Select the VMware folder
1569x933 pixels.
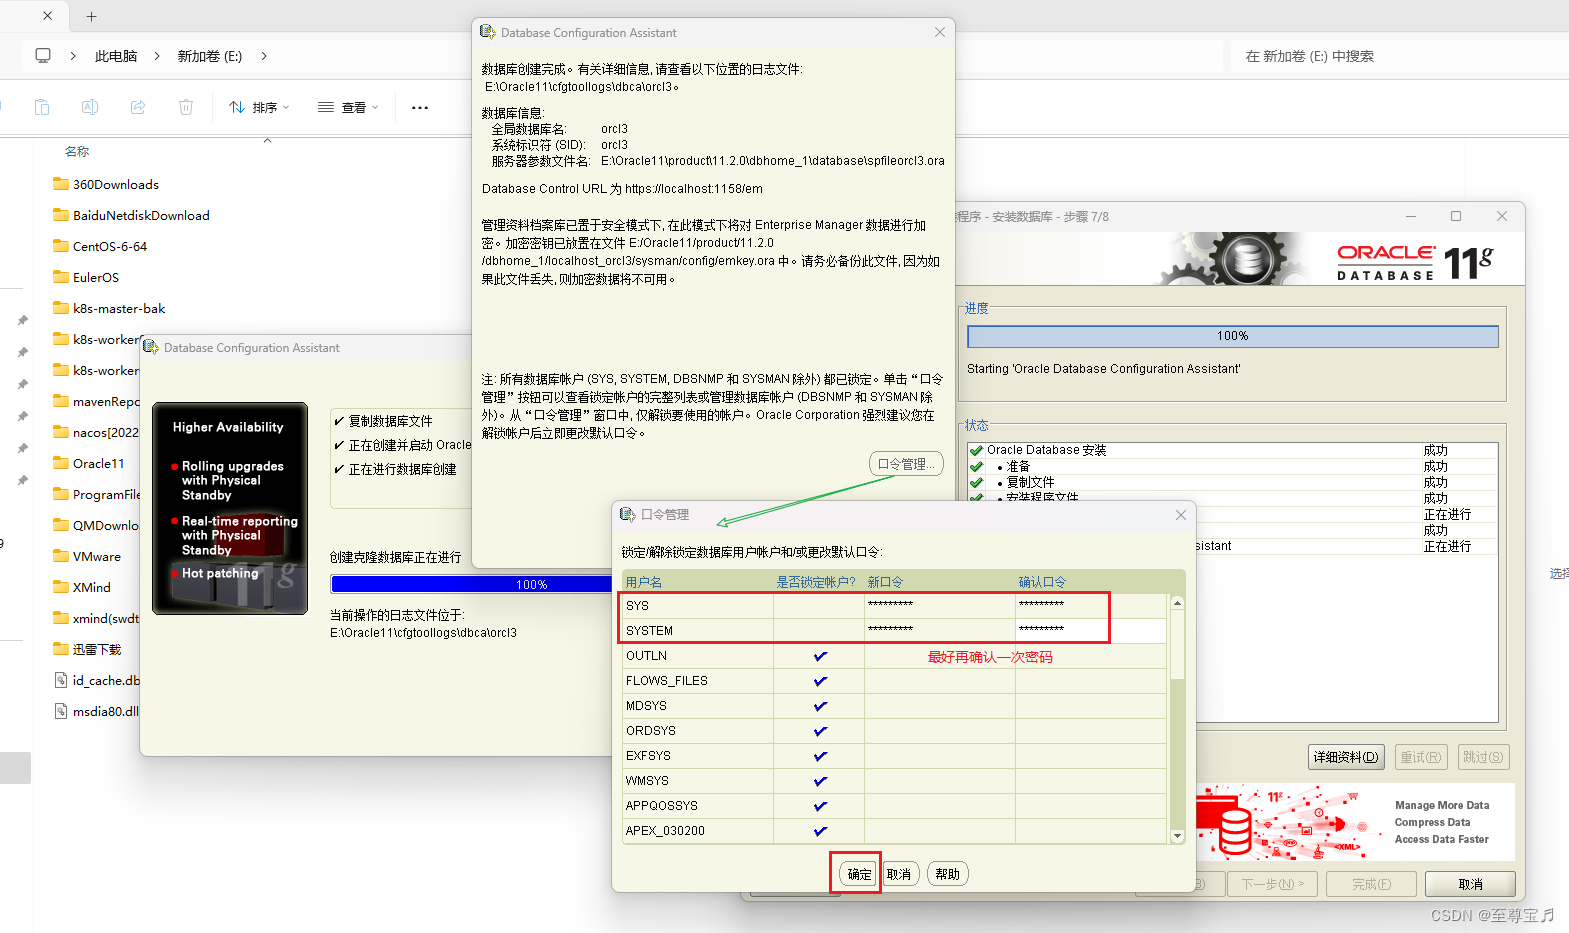(x=87, y=556)
